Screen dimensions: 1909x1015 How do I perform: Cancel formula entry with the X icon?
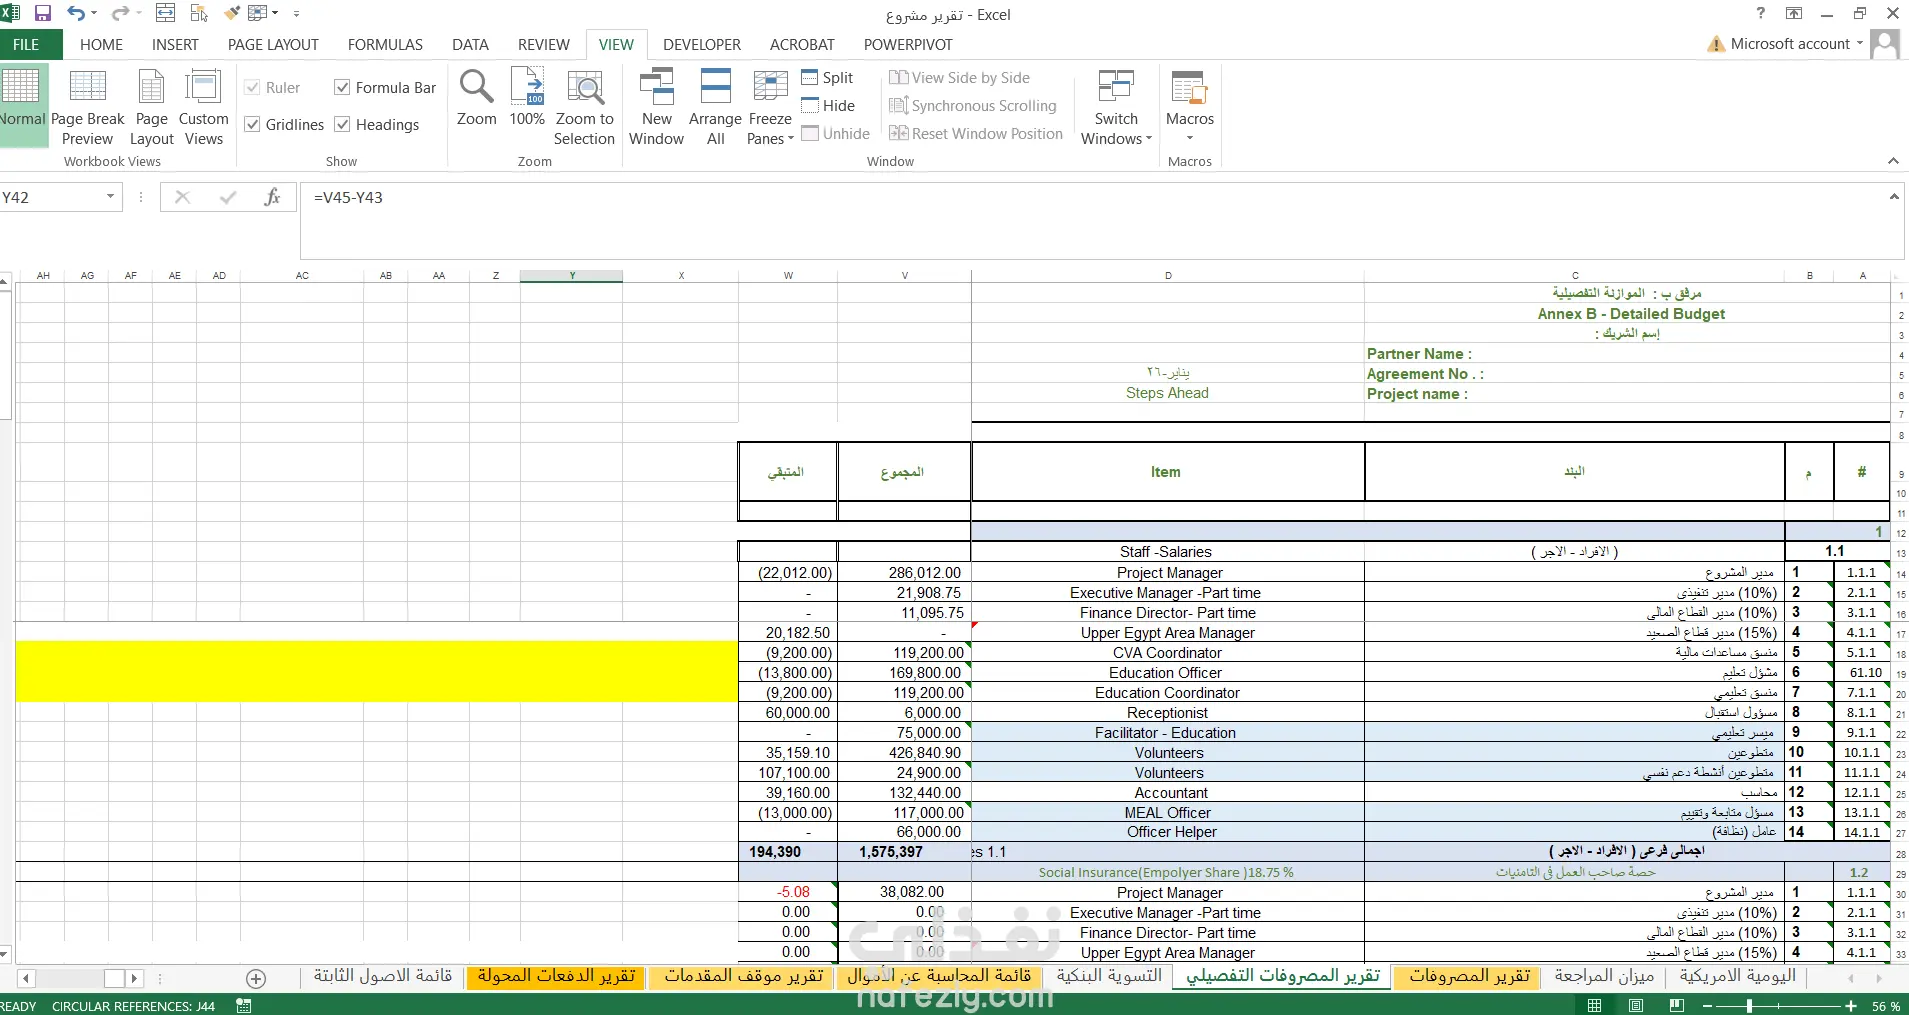(182, 198)
